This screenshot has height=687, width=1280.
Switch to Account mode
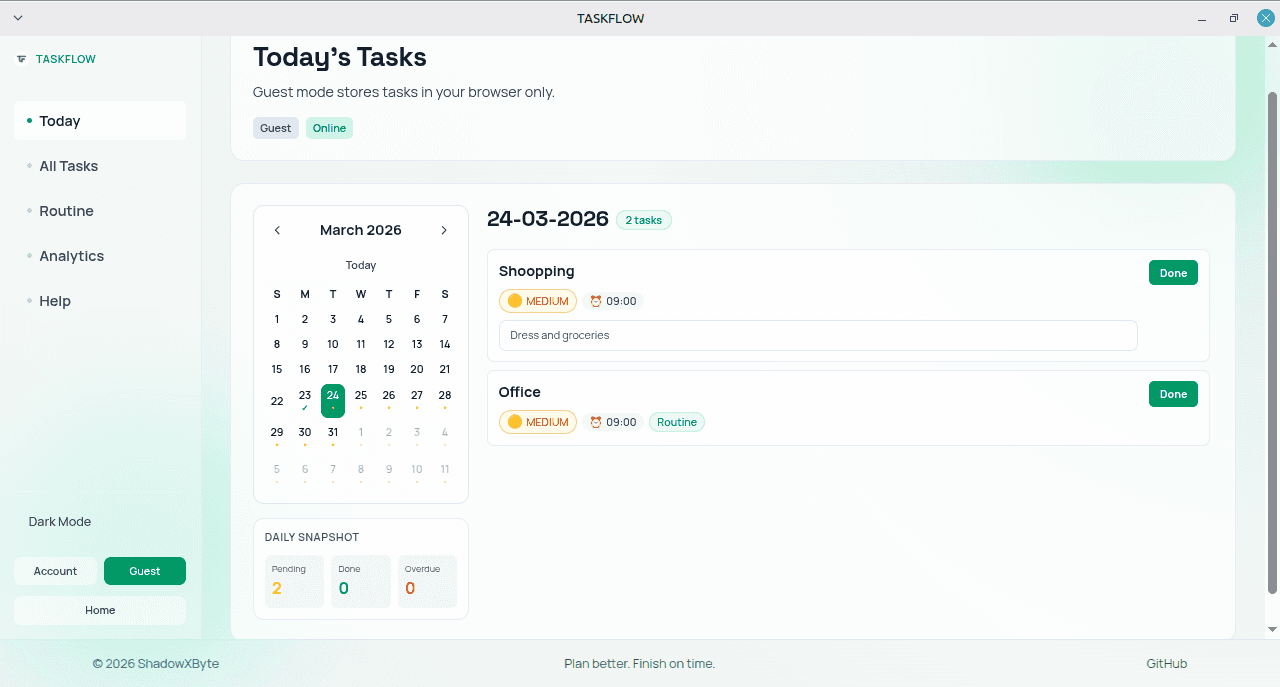coord(55,571)
